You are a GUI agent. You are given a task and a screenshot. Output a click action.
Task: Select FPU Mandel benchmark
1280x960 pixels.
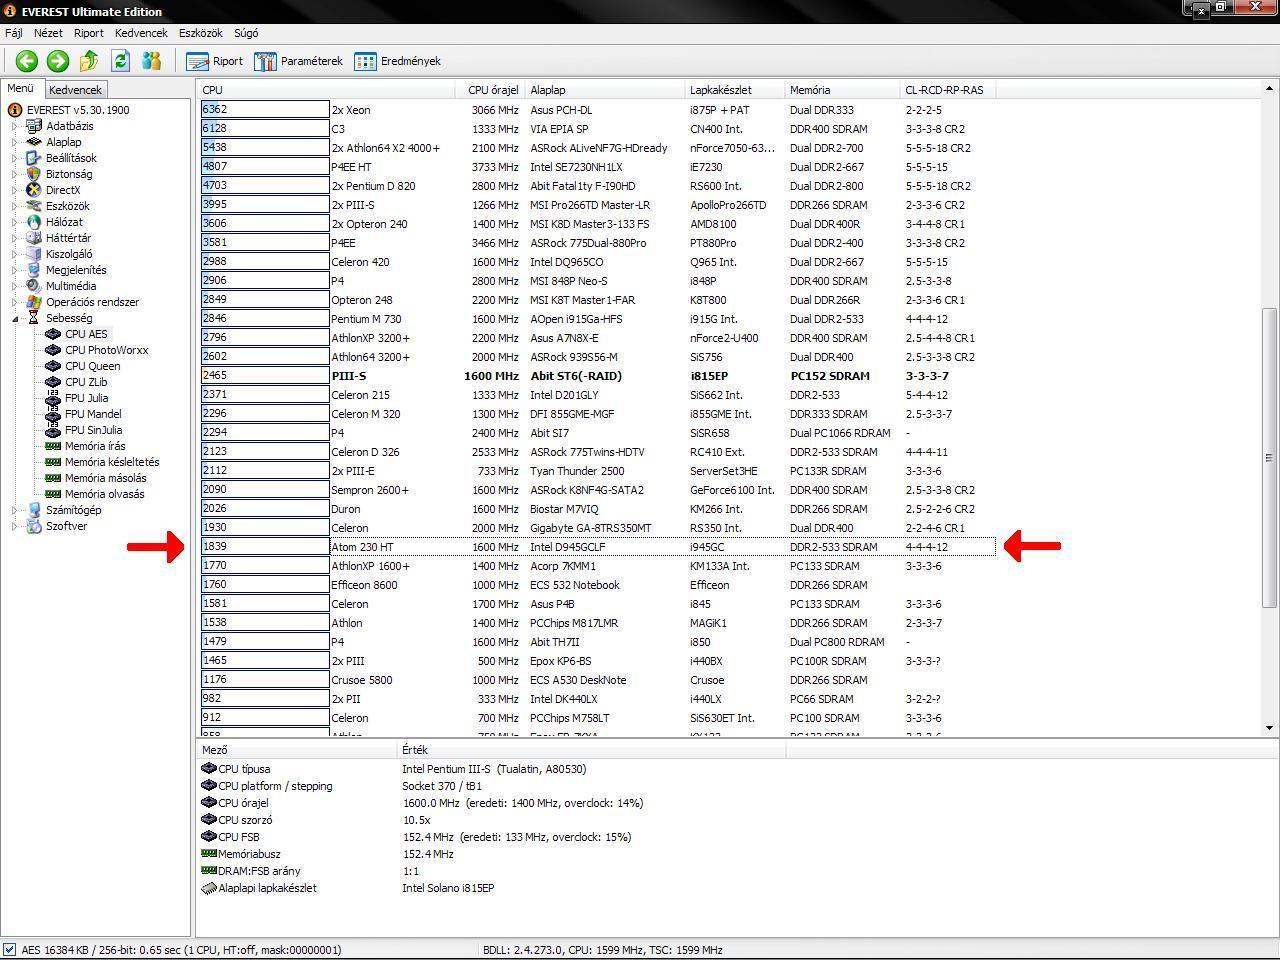point(93,414)
